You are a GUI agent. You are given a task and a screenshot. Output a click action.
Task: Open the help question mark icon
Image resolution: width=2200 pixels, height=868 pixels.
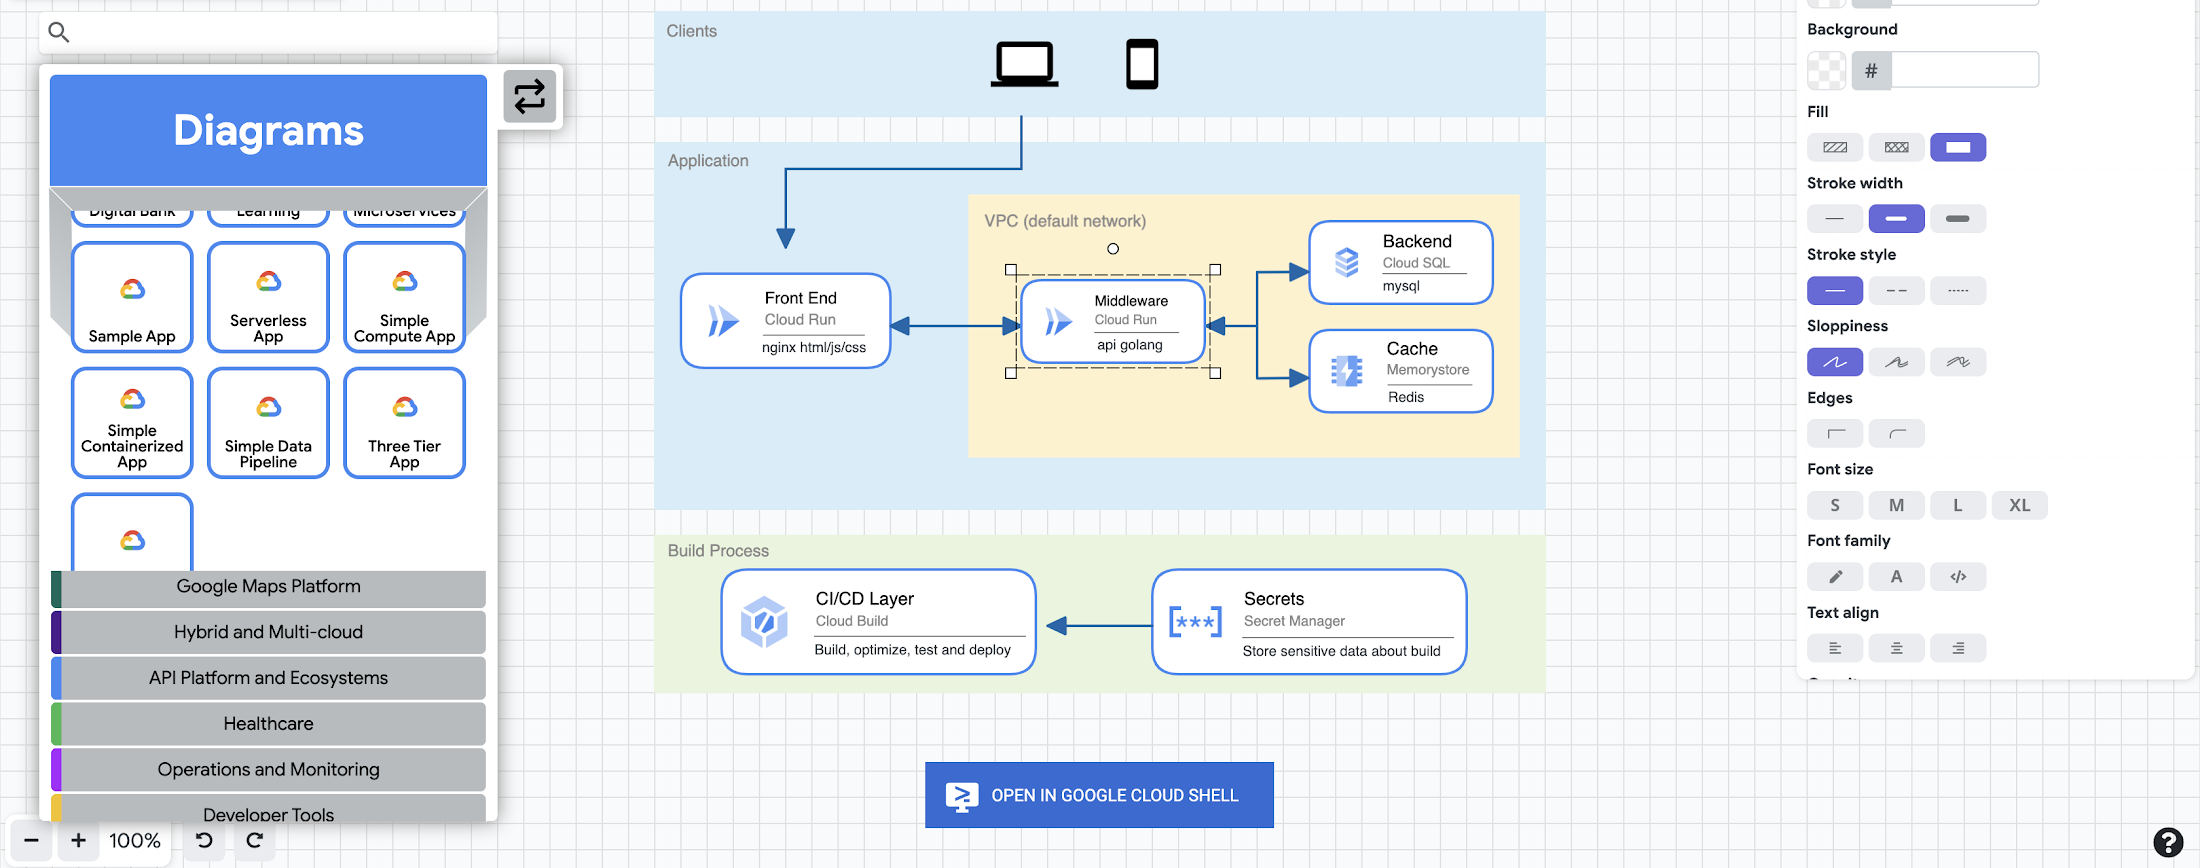(2167, 842)
